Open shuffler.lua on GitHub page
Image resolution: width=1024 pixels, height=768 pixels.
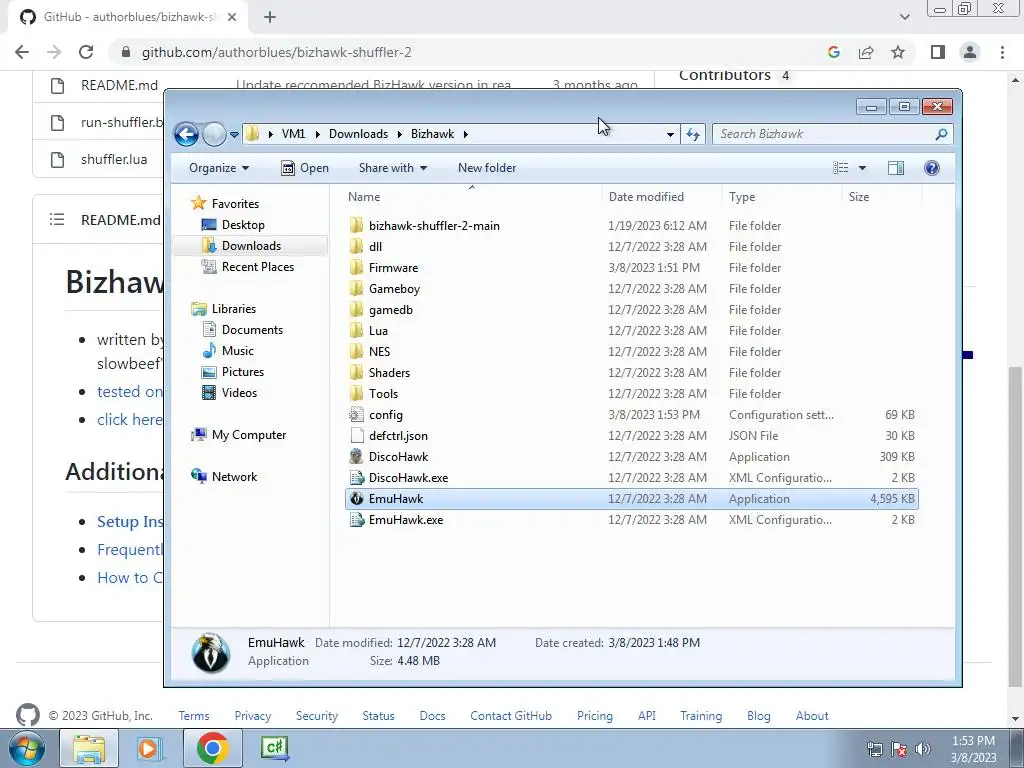[114, 159]
